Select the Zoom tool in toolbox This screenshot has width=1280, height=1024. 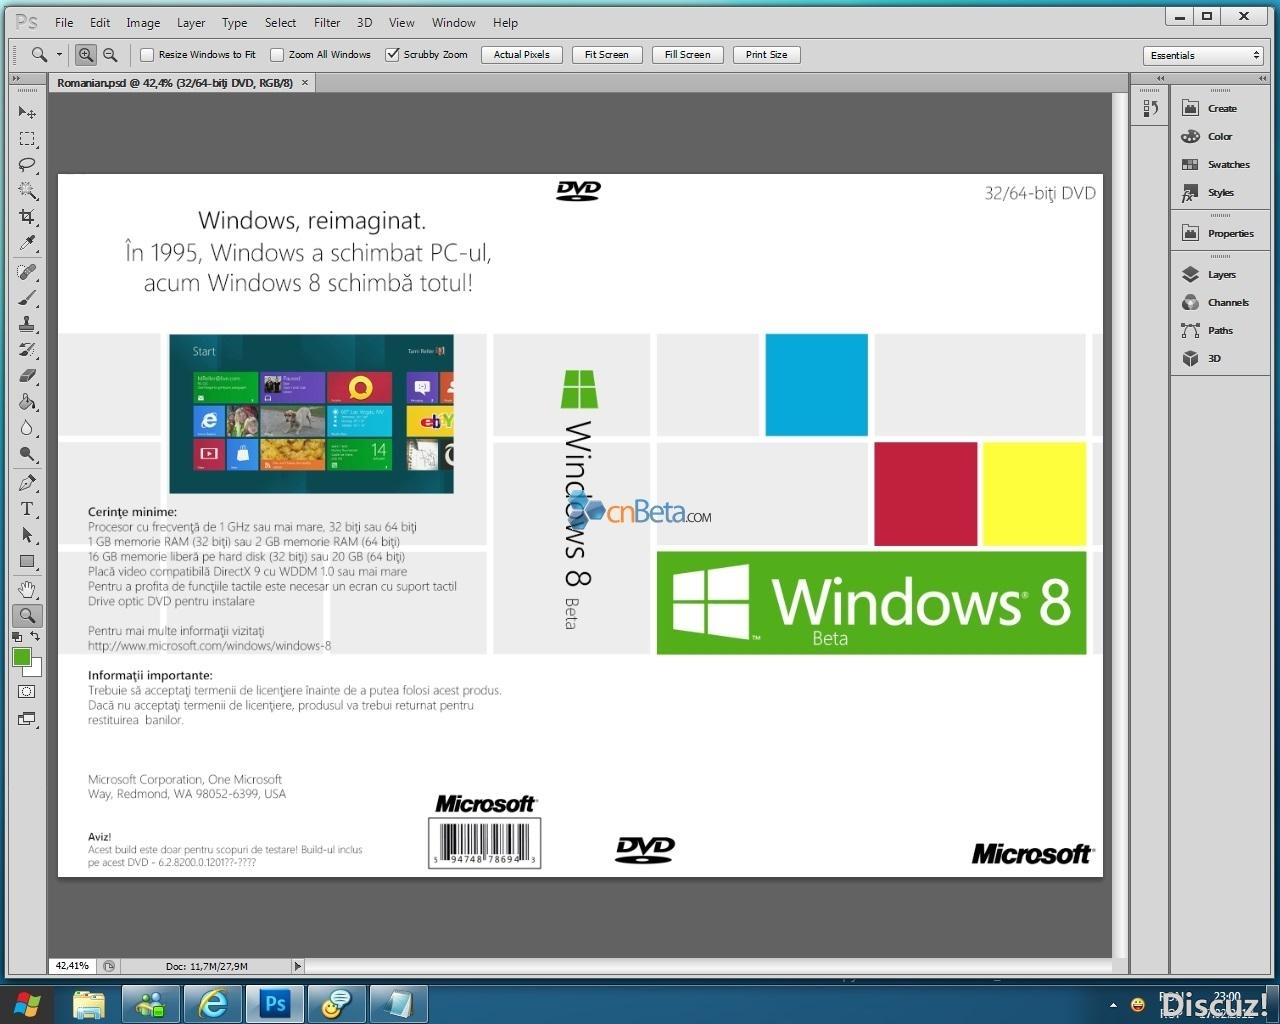tap(27, 615)
